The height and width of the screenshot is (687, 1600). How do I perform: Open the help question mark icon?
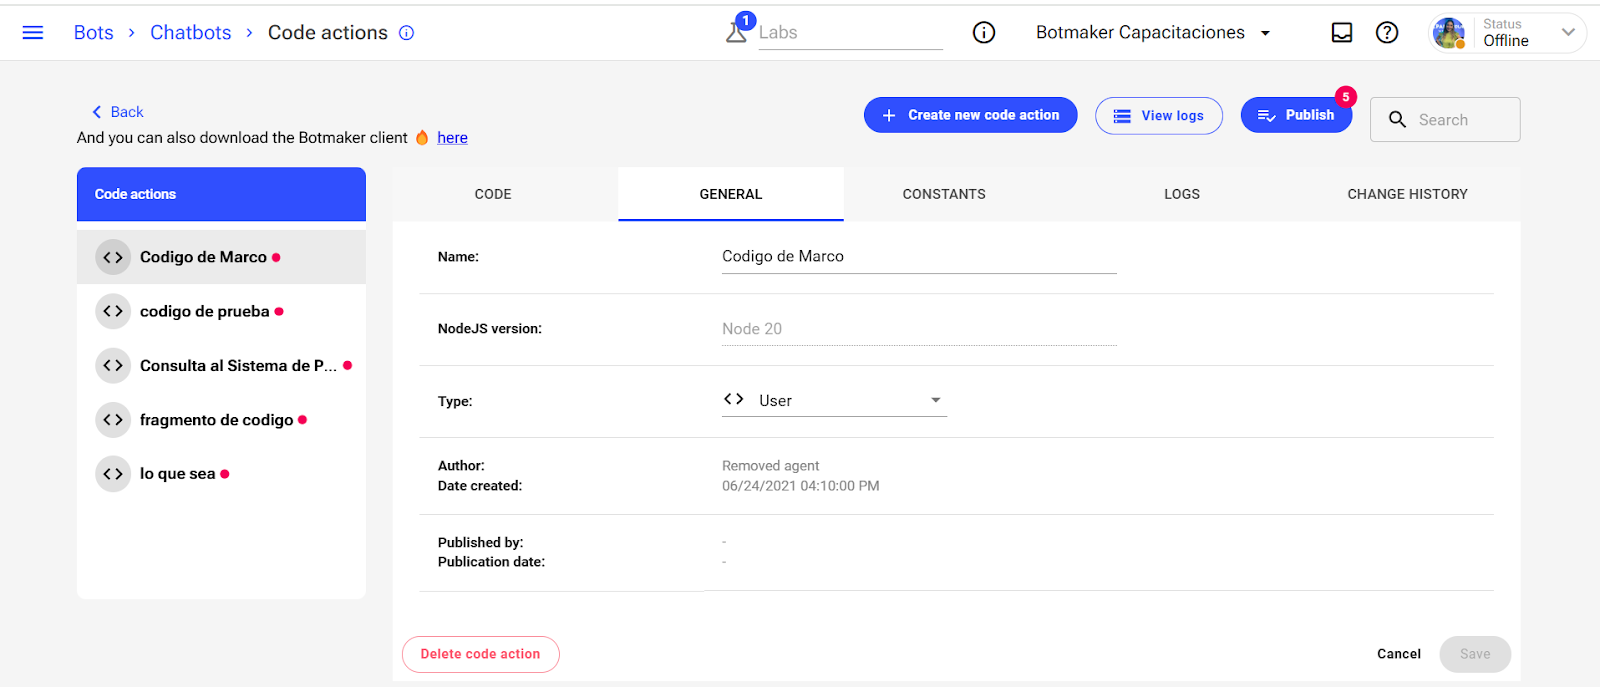pos(1387,33)
